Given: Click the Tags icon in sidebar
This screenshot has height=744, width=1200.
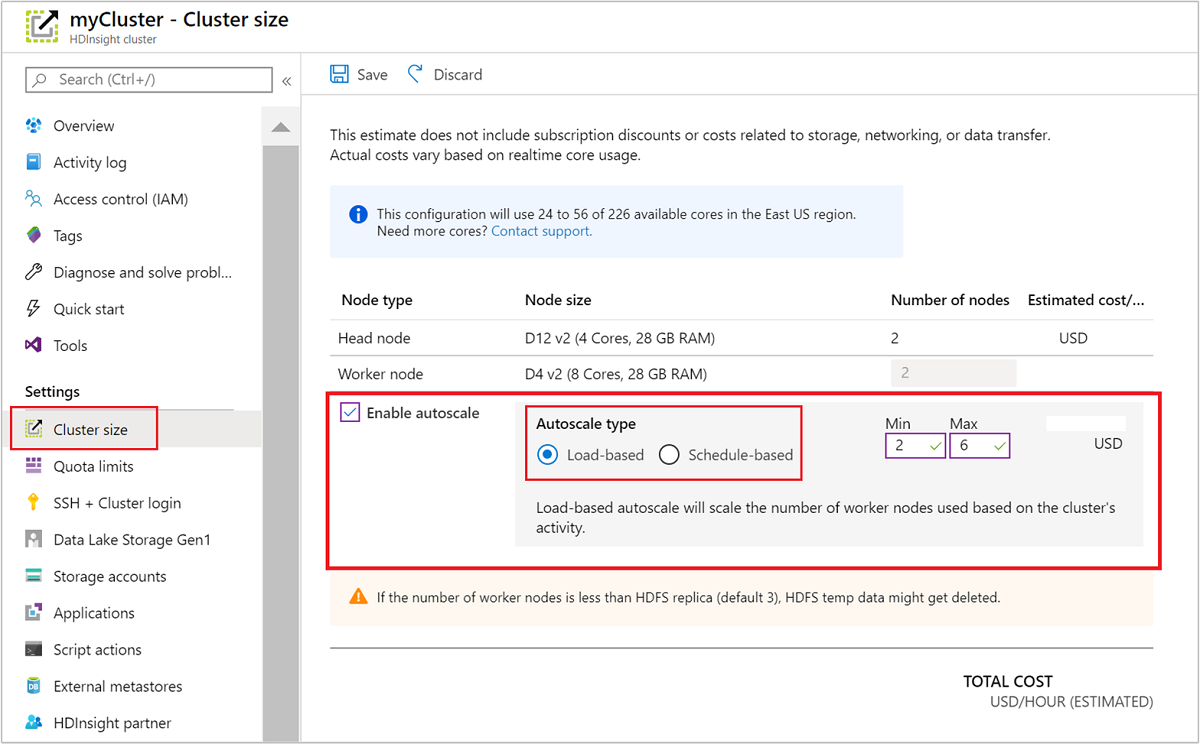Looking at the screenshot, I should click(x=34, y=236).
